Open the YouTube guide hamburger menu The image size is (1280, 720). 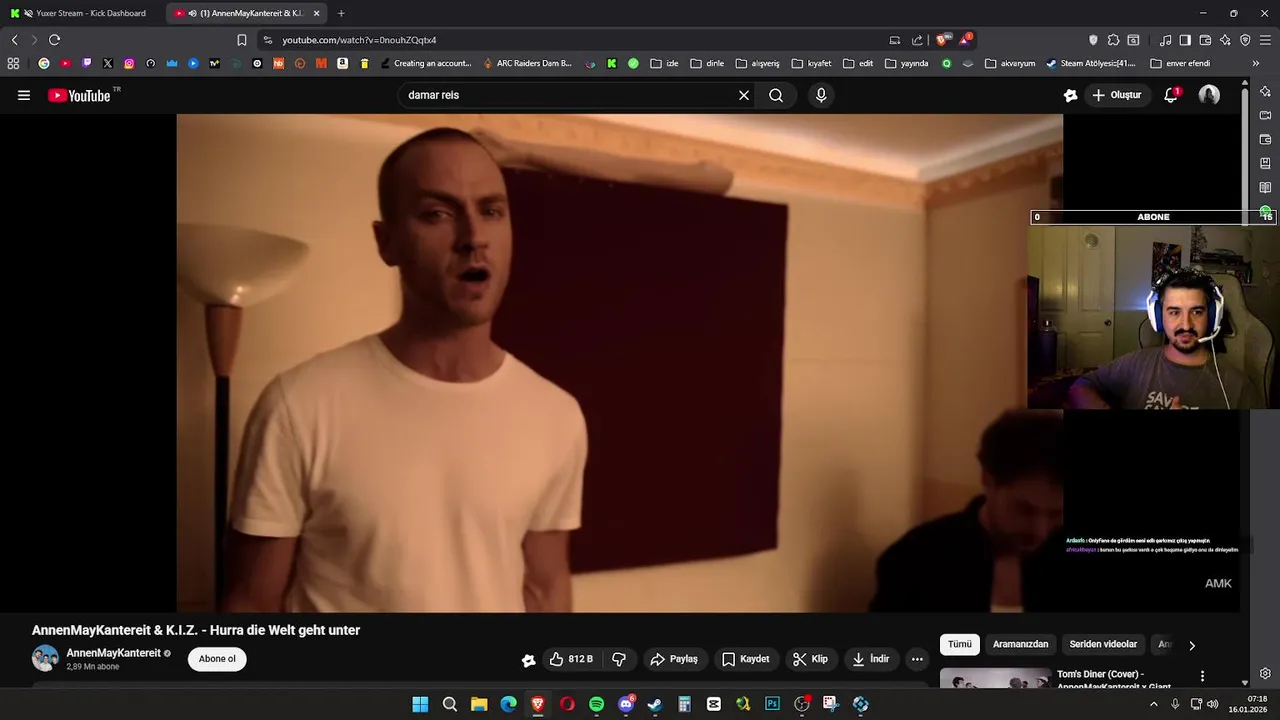point(24,95)
